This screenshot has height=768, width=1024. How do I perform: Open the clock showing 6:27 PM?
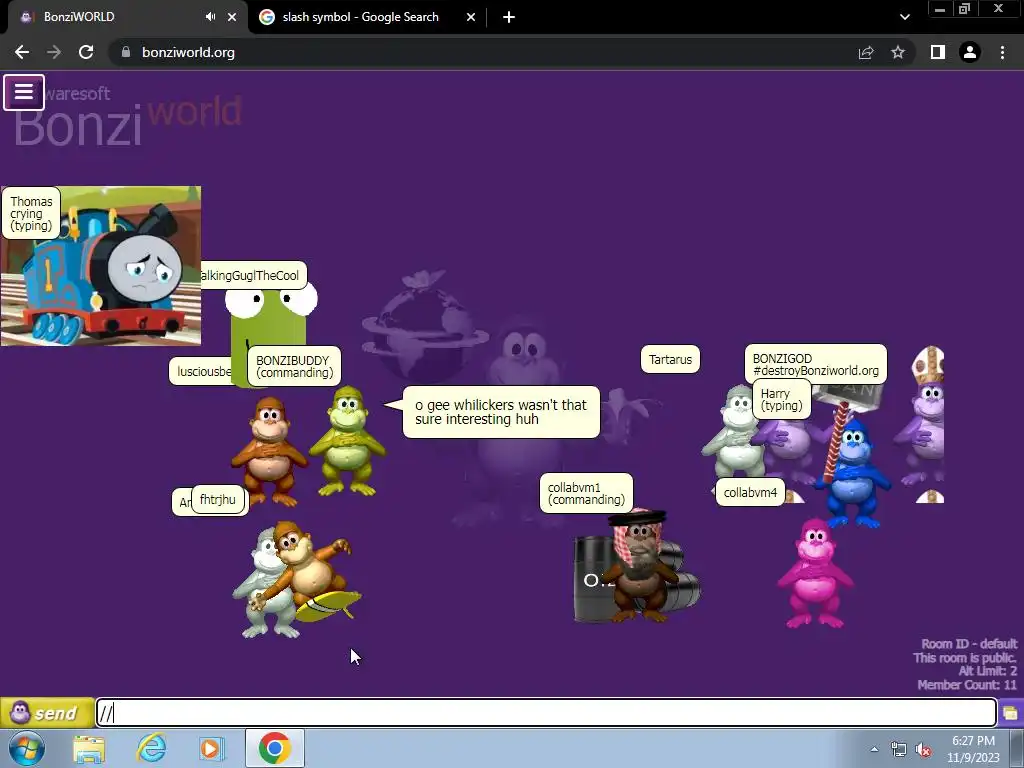tap(973, 749)
